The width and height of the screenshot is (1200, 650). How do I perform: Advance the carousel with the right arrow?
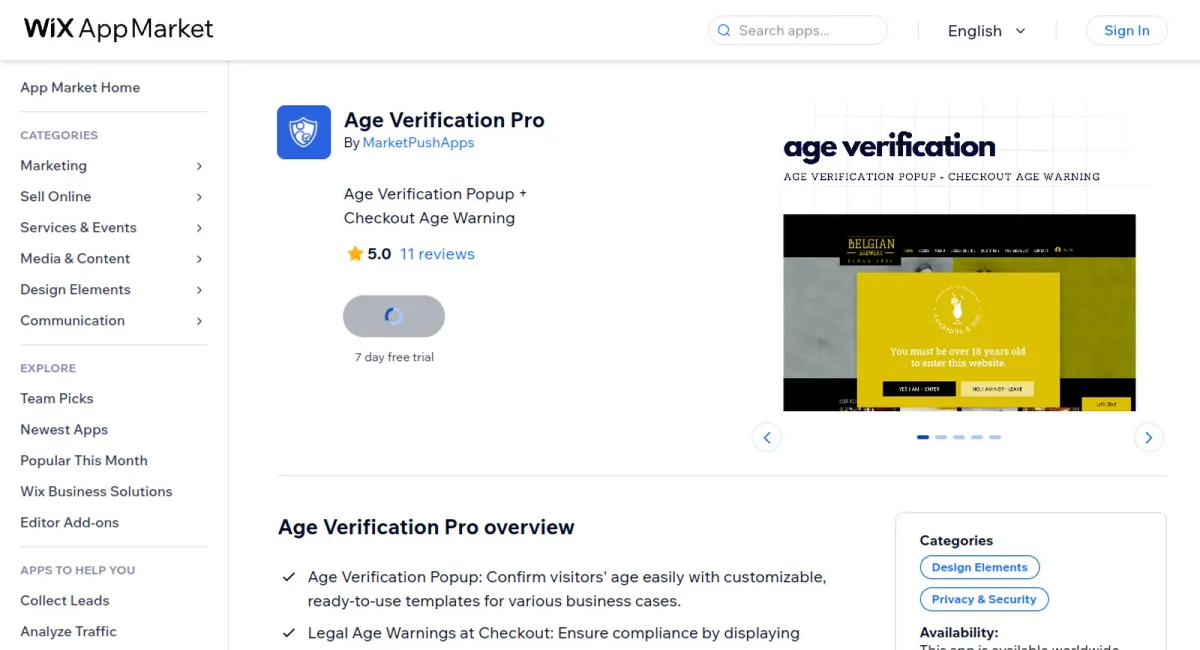pyautogui.click(x=1148, y=437)
